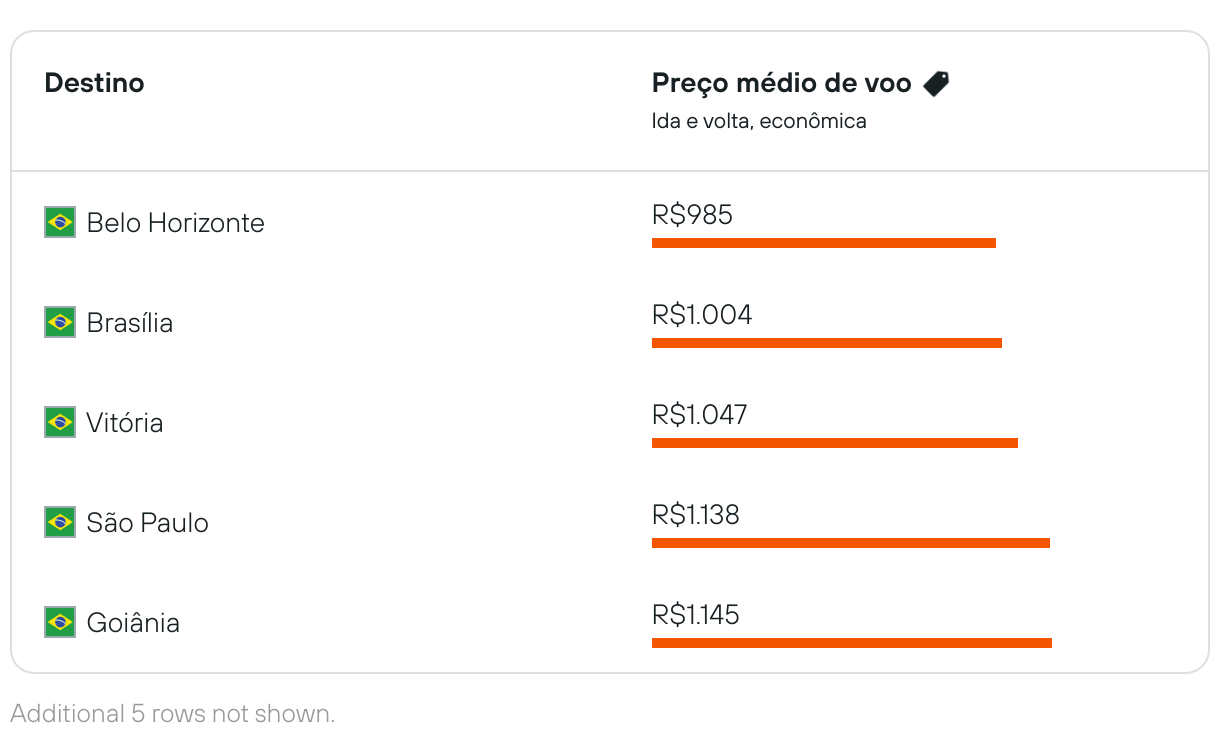
Task: Click the Destino column header
Action: 94,83
